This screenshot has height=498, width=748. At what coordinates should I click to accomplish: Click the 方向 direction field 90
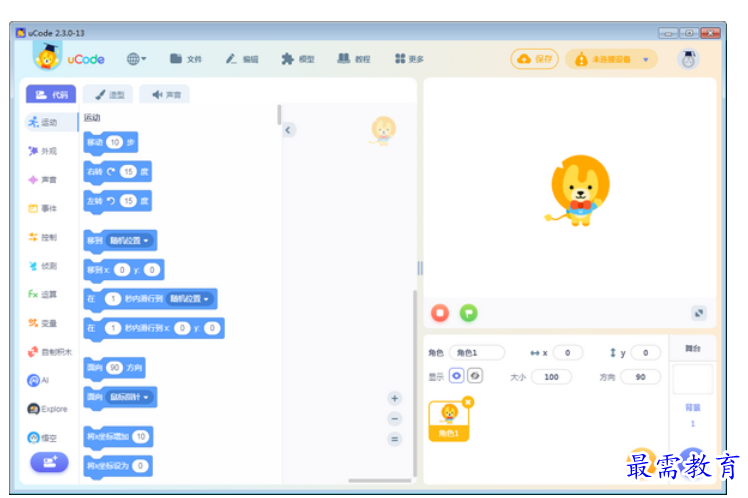(x=641, y=377)
